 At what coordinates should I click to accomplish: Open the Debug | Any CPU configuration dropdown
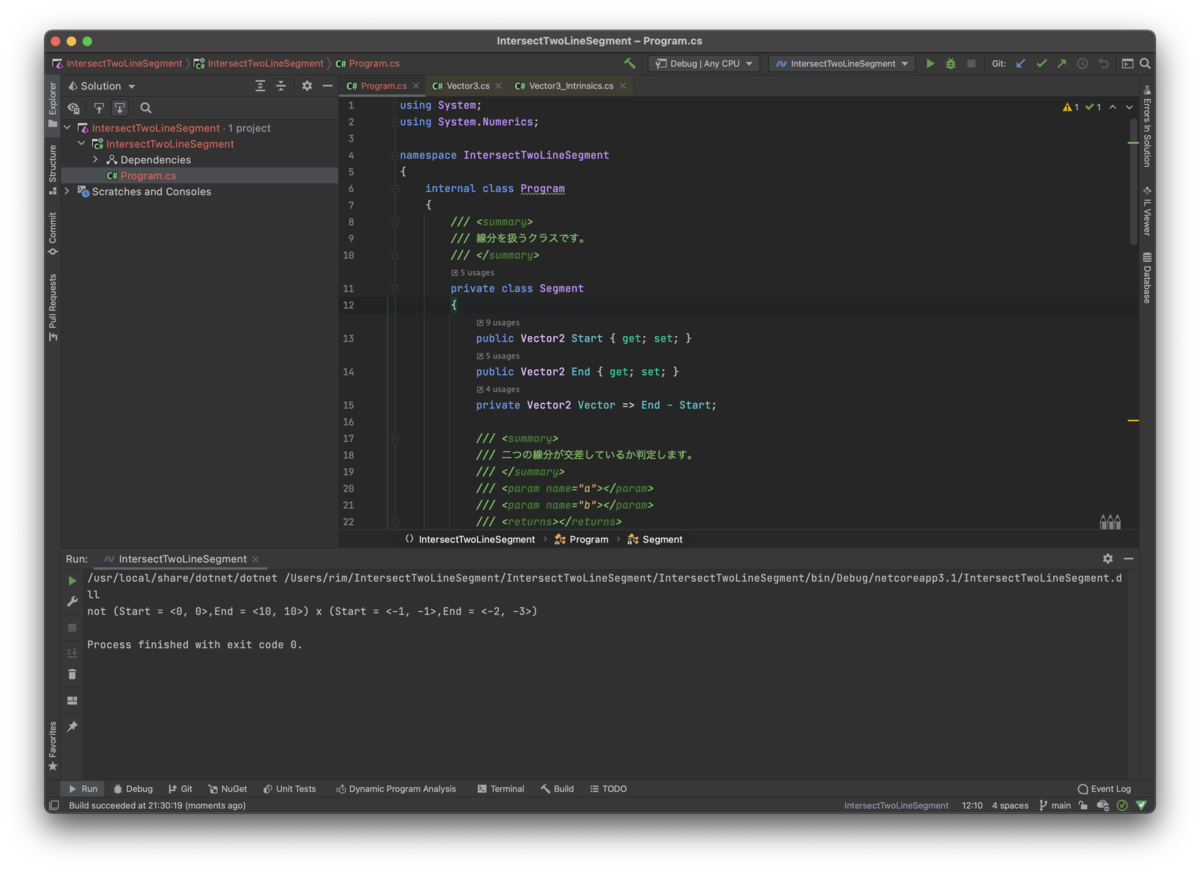[x=704, y=63]
